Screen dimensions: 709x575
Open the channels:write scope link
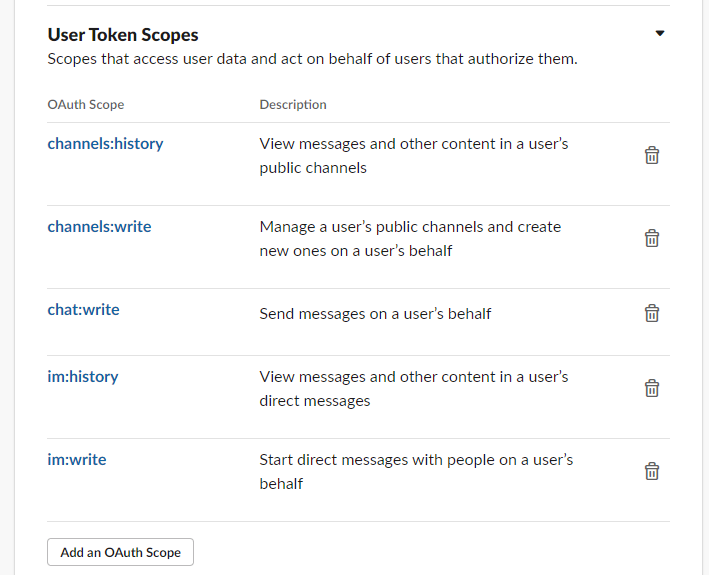point(99,226)
